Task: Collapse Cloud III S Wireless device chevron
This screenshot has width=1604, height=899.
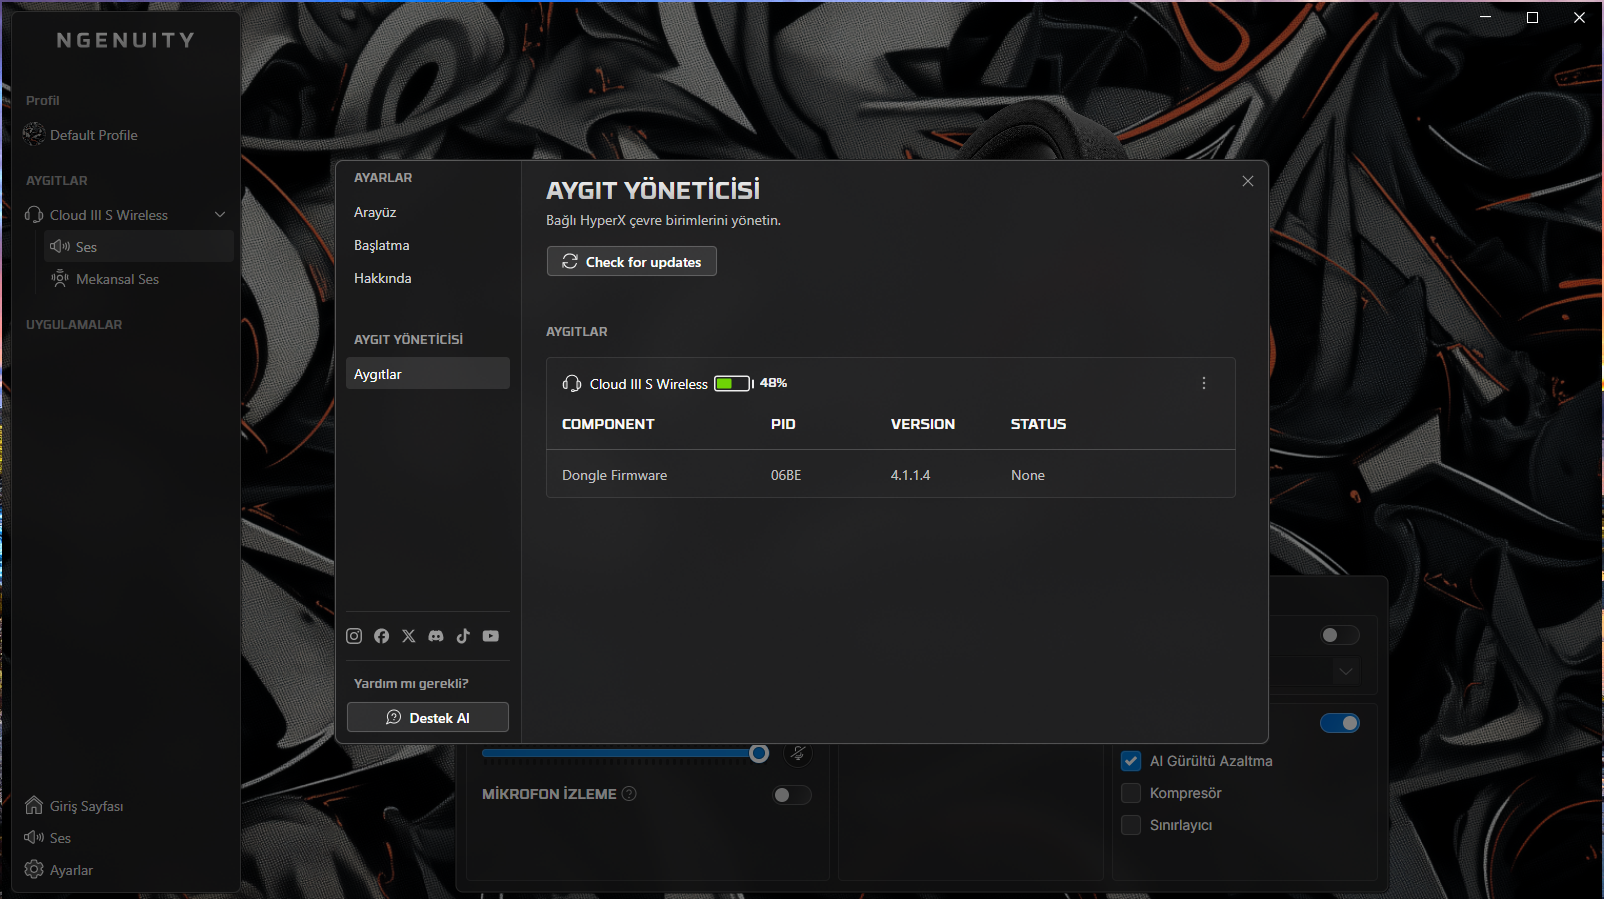Action: click(220, 215)
